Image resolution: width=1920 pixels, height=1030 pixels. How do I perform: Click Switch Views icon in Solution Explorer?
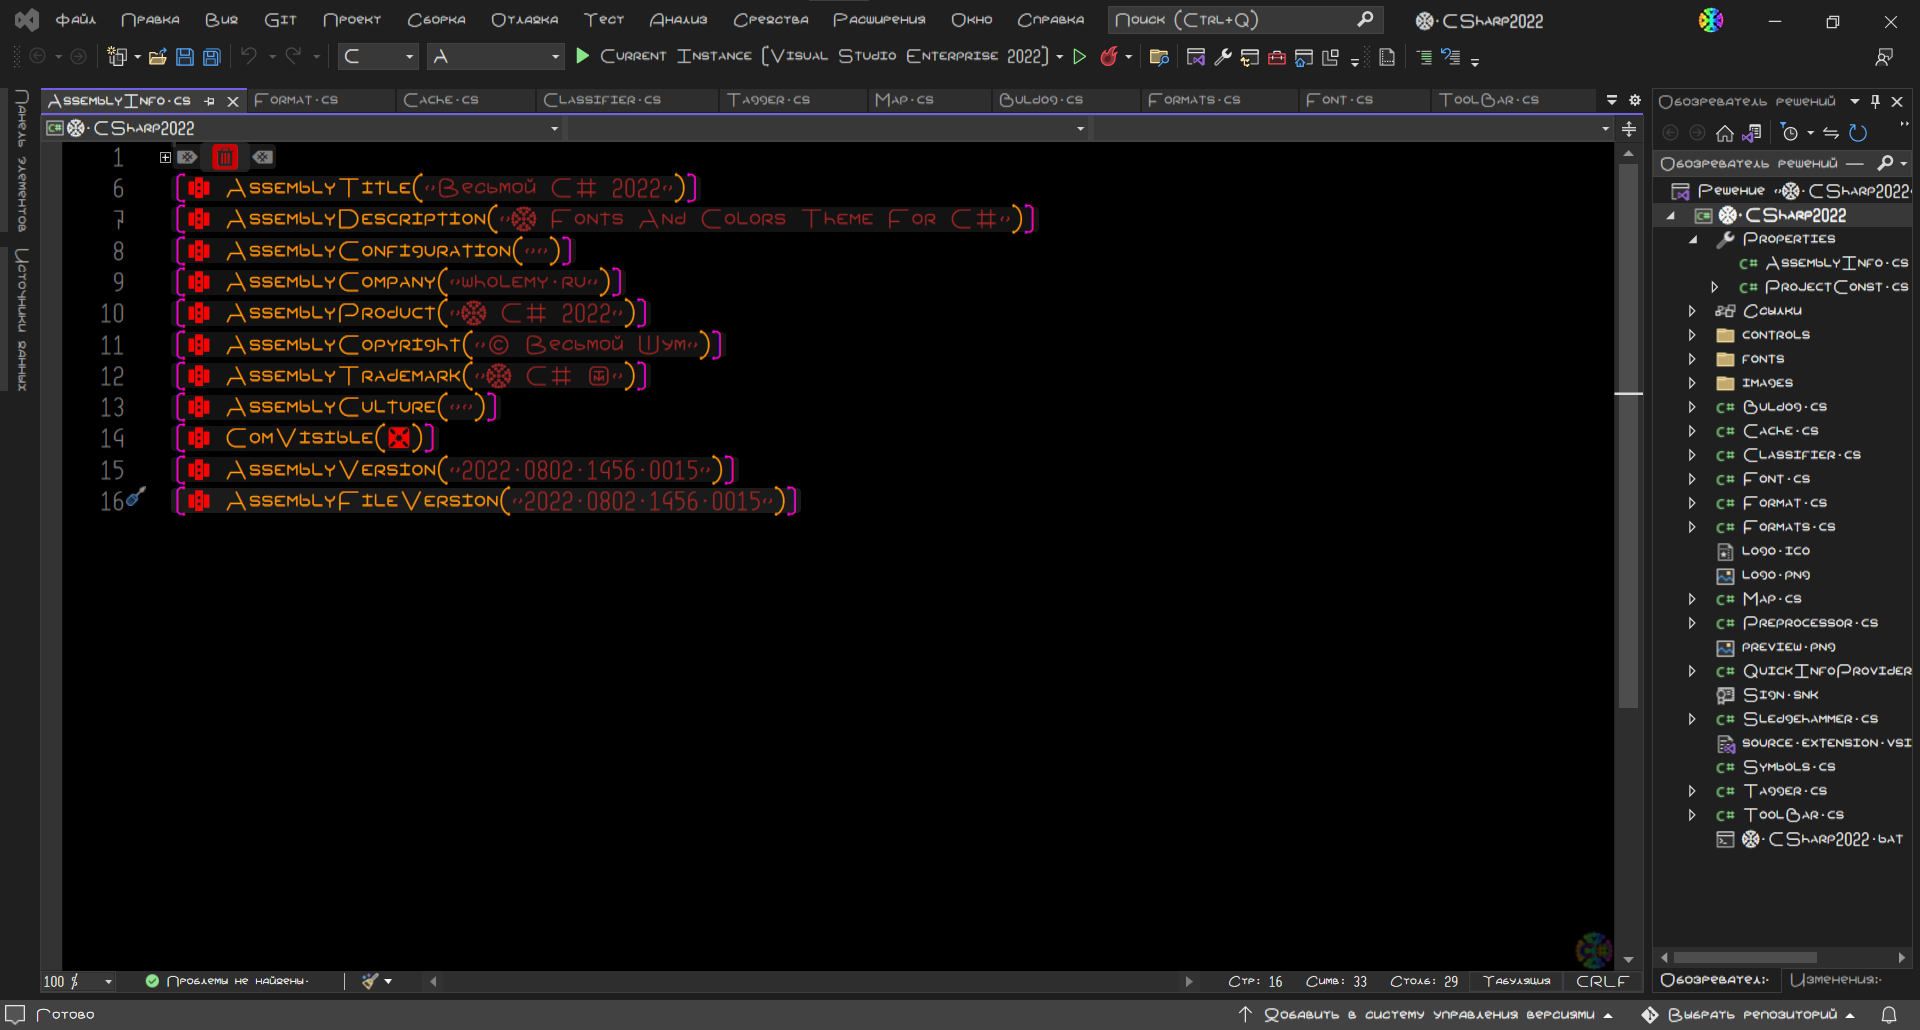click(x=1751, y=133)
